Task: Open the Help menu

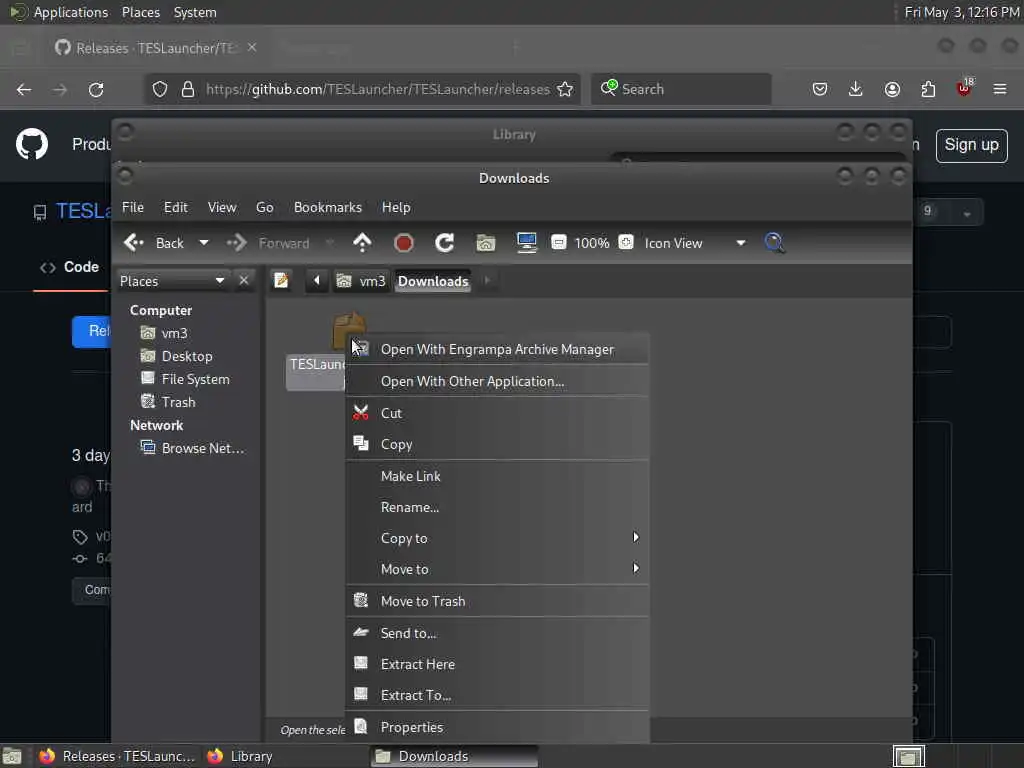Action: [x=396, y=207]
